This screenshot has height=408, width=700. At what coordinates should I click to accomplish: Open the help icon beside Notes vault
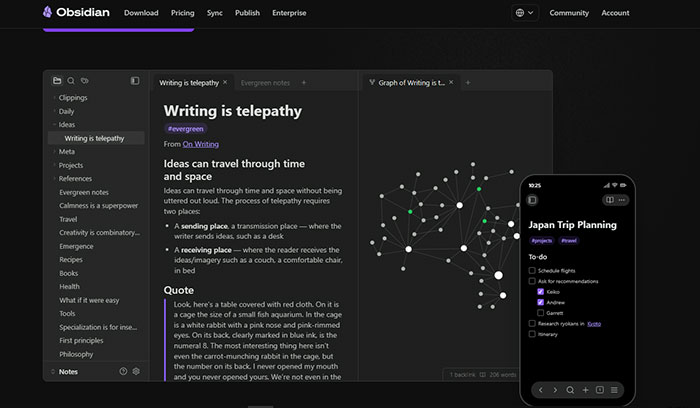[x=123, y=371]
